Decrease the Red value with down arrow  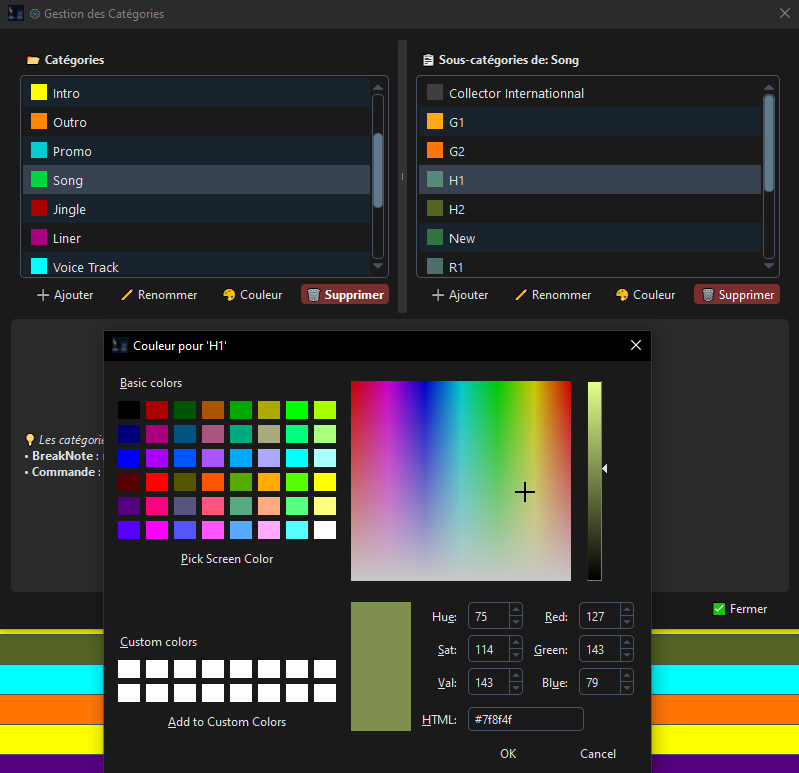(x=626, y=623)
